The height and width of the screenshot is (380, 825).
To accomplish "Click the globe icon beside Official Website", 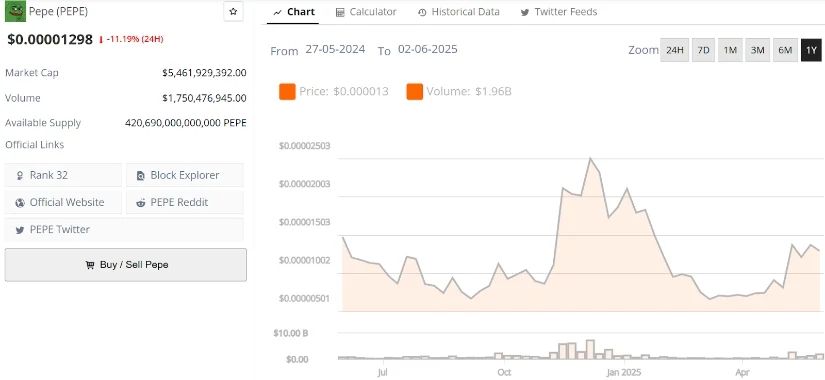I will (x=20, y=203).
